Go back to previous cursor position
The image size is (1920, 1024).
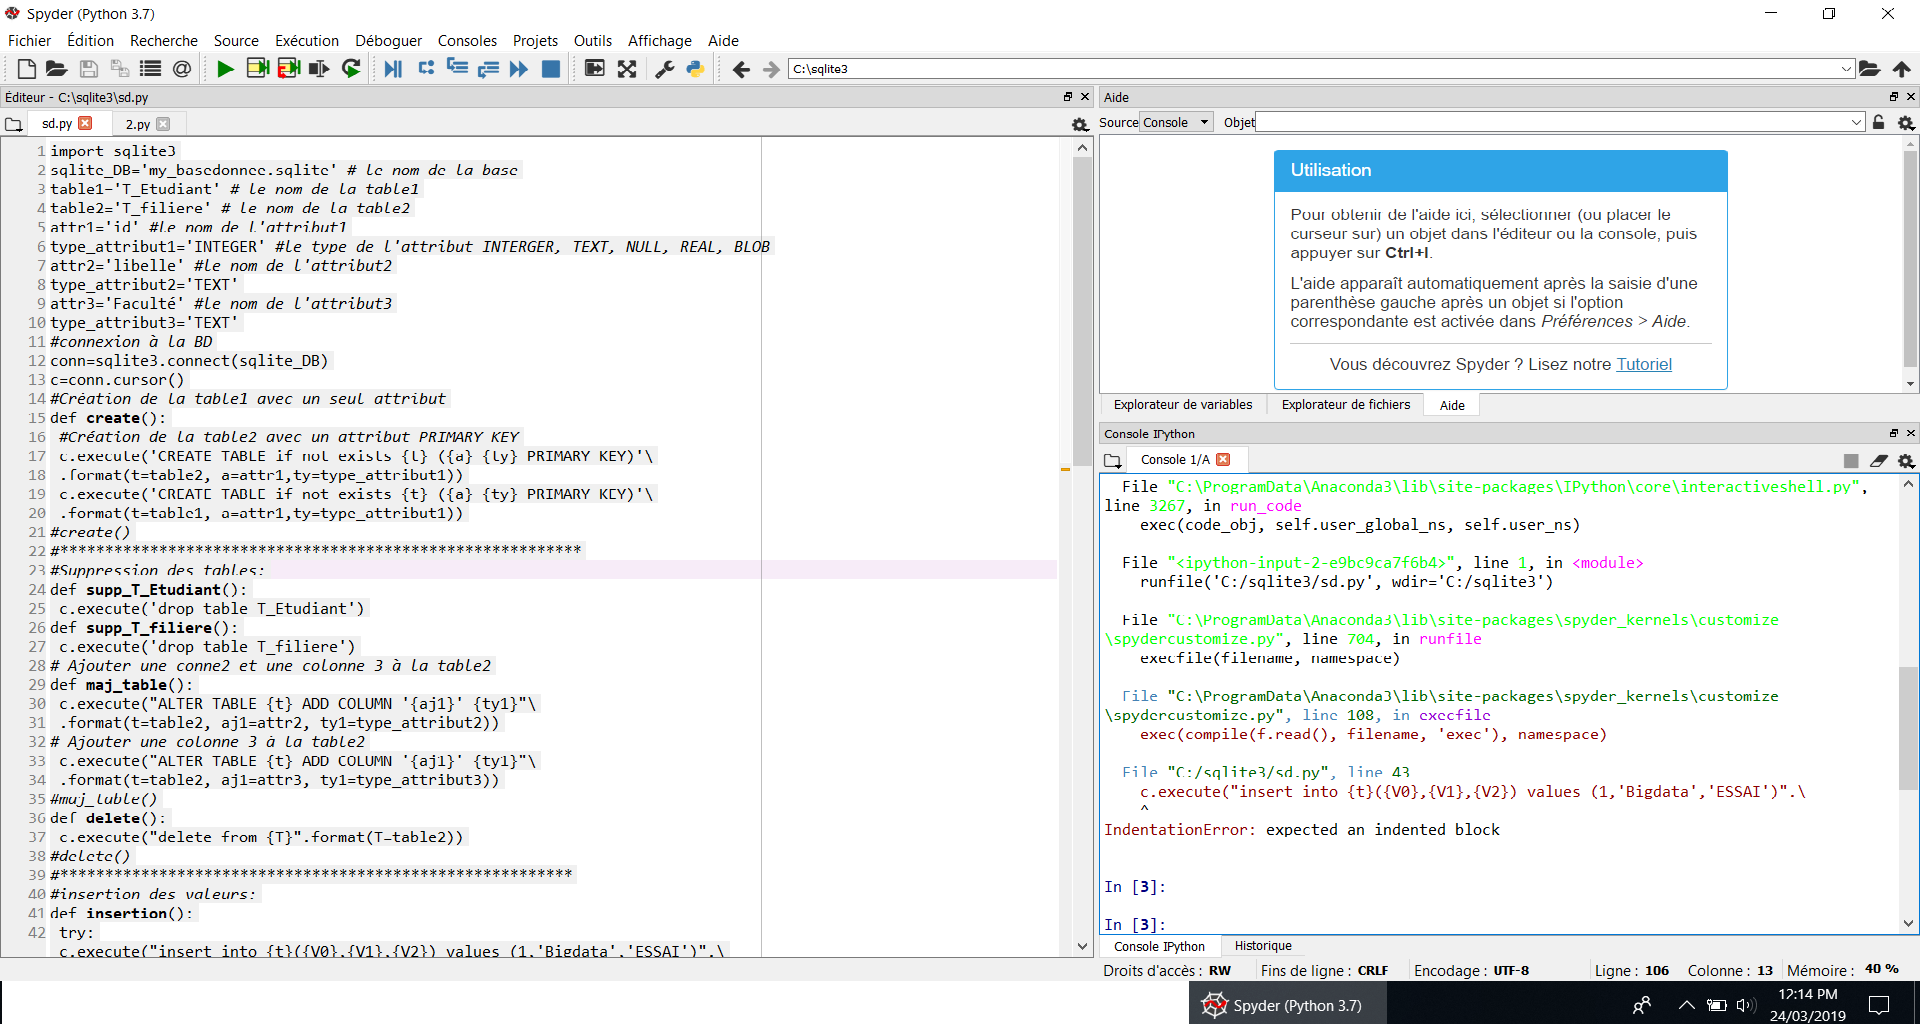click(741, 69)
